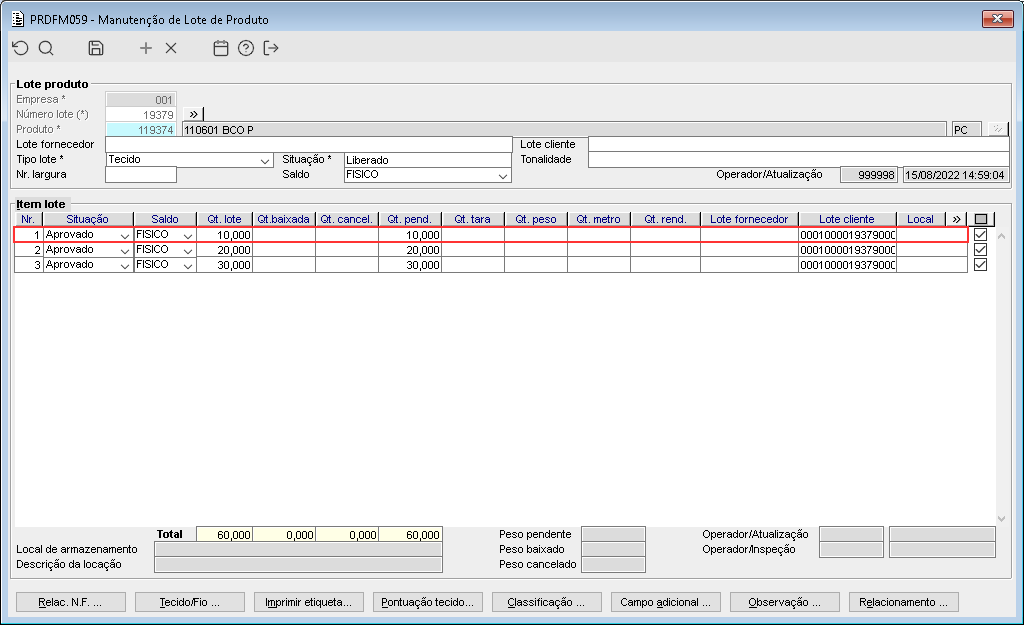Click Qt. pend. cell 30,000 in row 3

[410, 265]
